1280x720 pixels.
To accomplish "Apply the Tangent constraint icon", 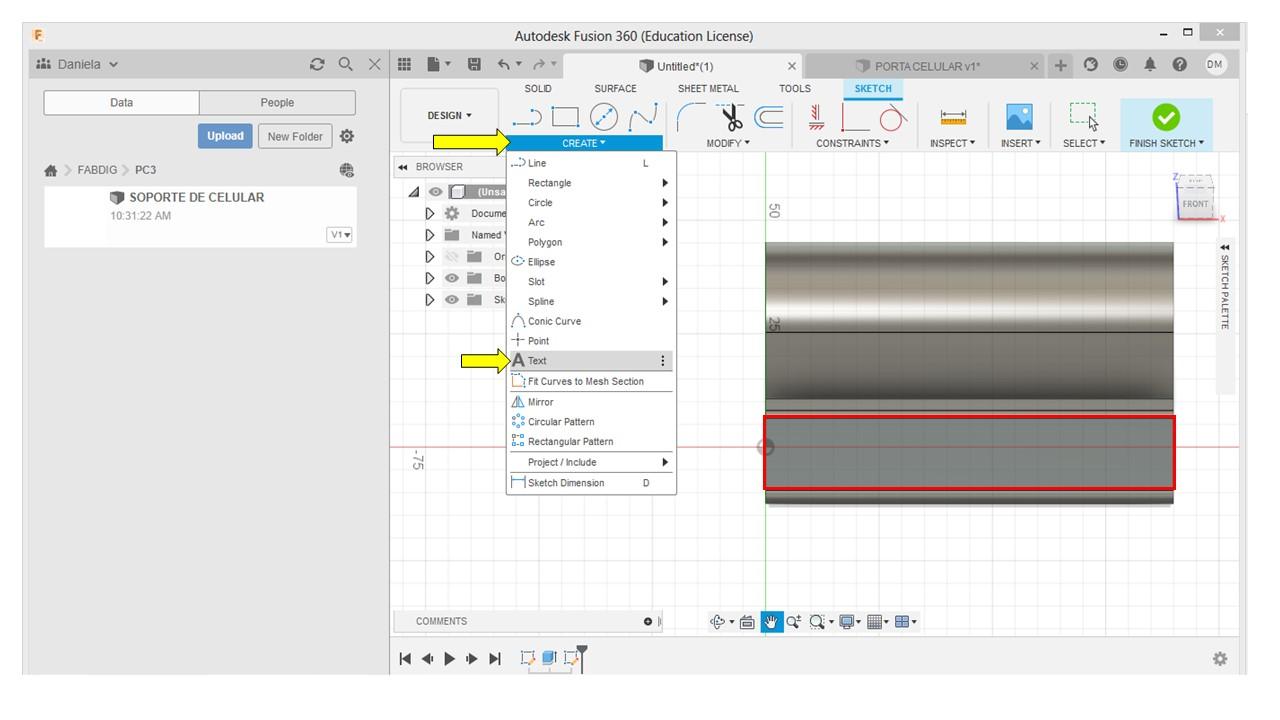I will tap(893, 118).
